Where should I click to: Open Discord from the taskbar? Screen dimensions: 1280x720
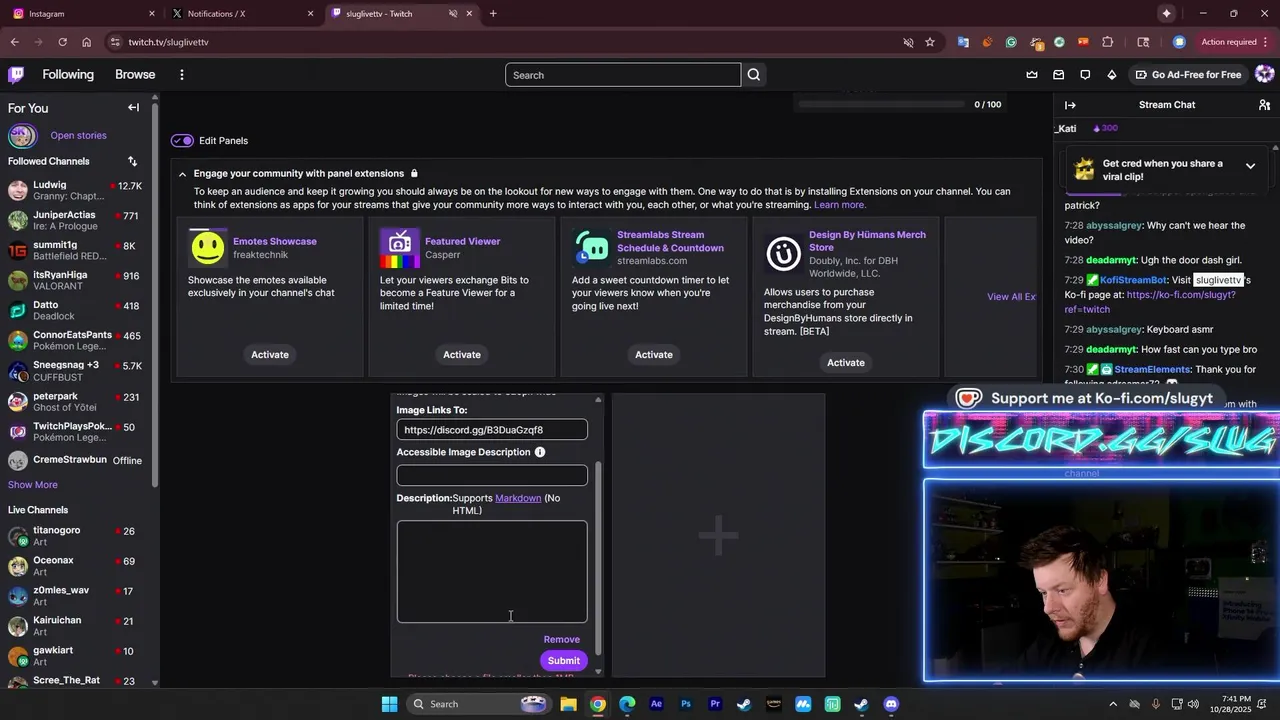pyautogui.click(x=891, y=704)
